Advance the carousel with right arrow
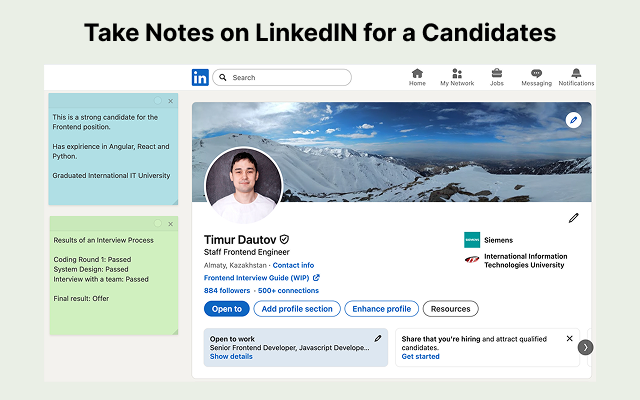Screen dimensions: 640x400 [585, 347]
